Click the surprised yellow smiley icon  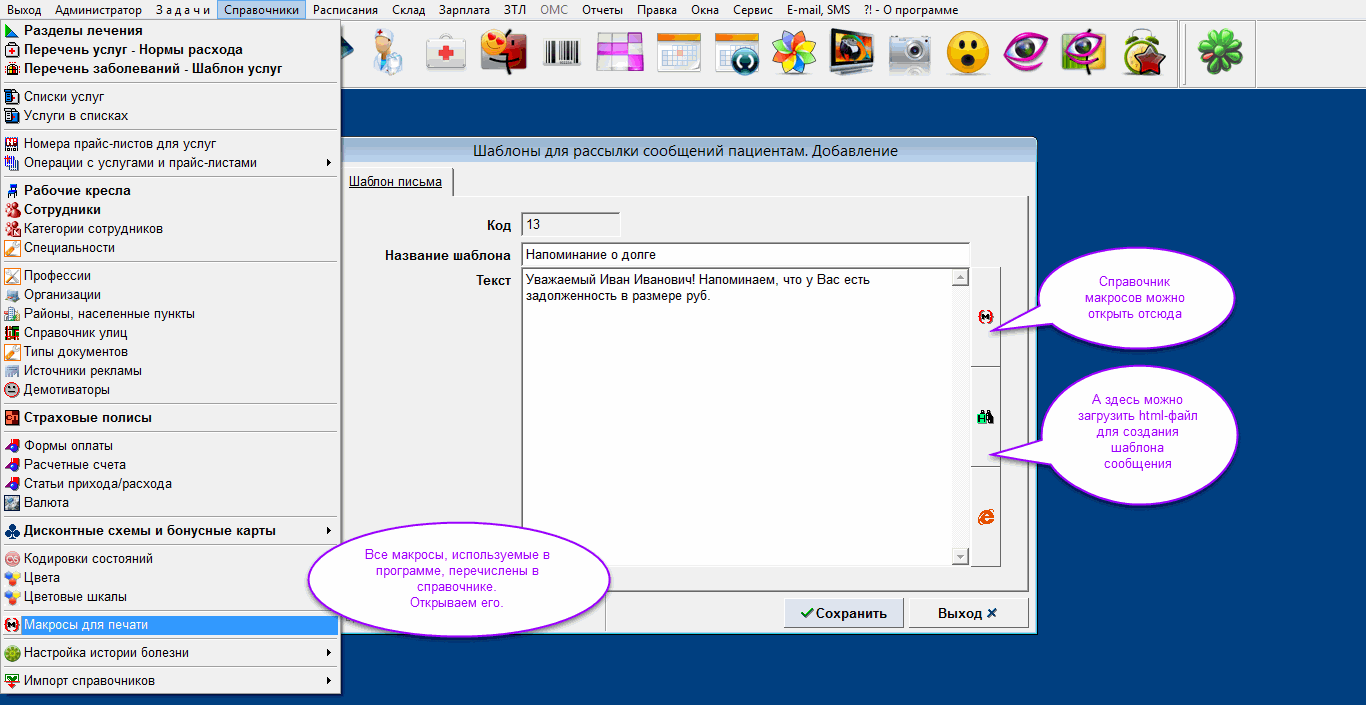tap(967, 50)
